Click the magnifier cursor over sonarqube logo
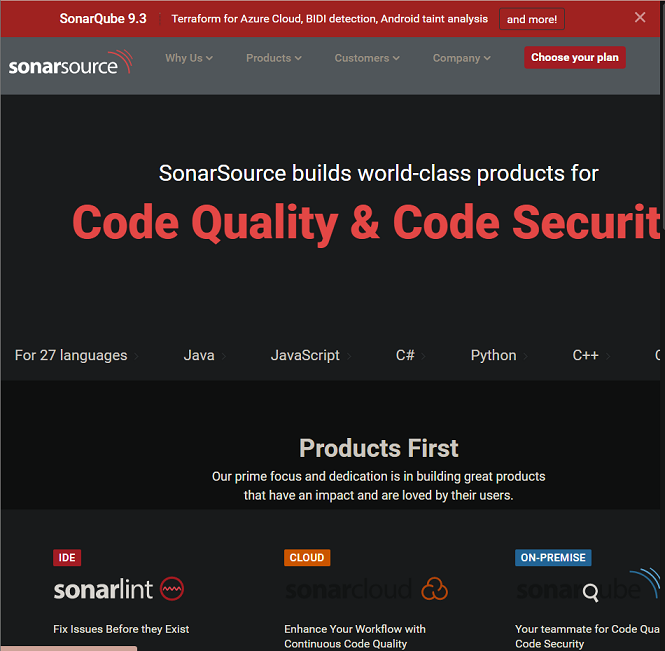The width and height of the screenshot is (665, 651). (x=590, y=592)
